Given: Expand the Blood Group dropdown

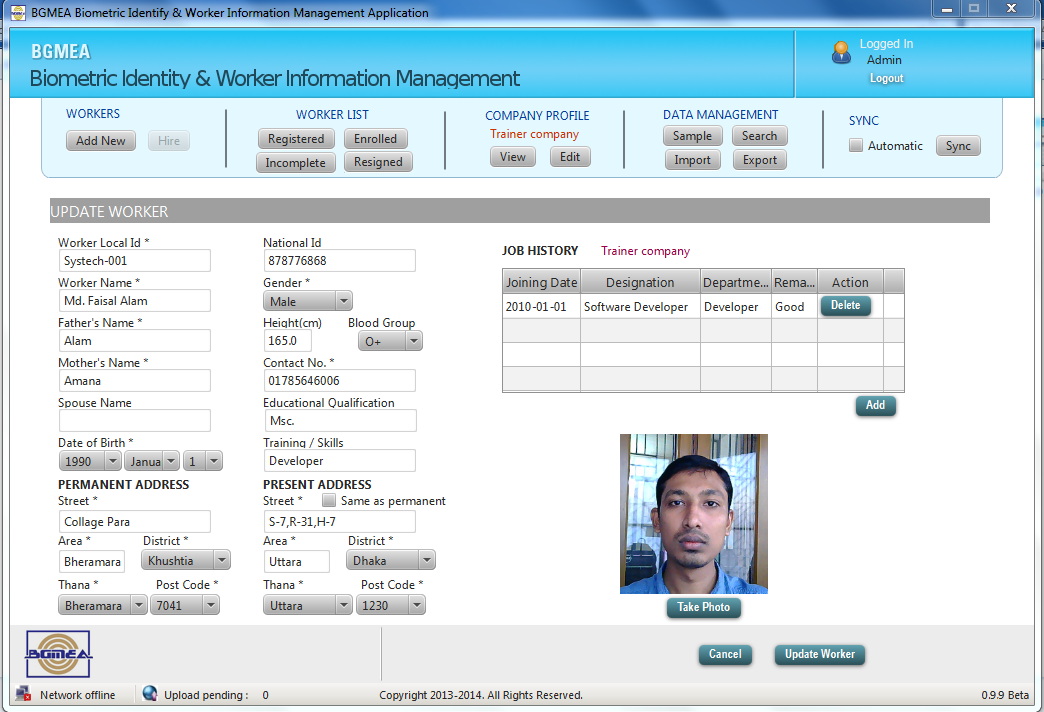Looking at the screenshot, I should tap(390, 341).
